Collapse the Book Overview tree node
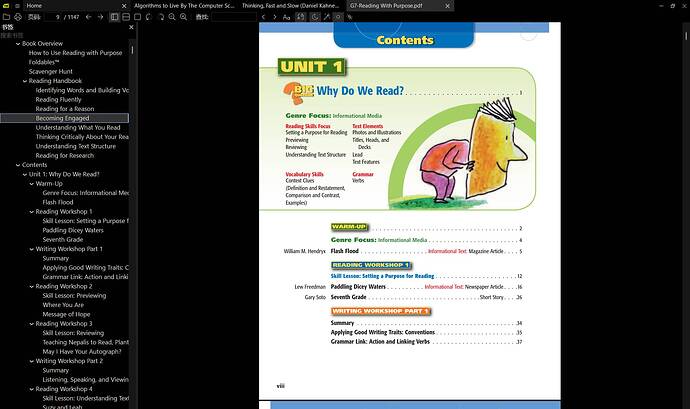Viewport: 690px width, 409px height. coord(18,44)
